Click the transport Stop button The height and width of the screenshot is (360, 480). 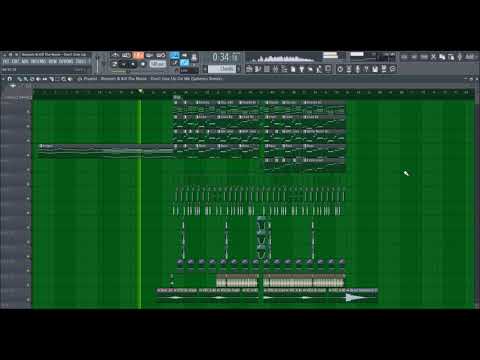pyautogui.click(x=133, y=64)
